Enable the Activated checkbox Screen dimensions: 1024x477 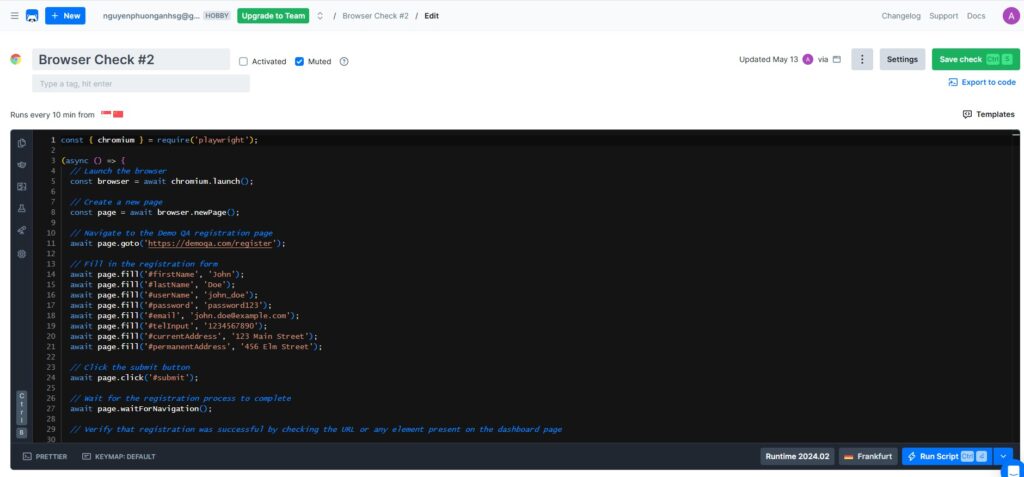pos(244,61)
